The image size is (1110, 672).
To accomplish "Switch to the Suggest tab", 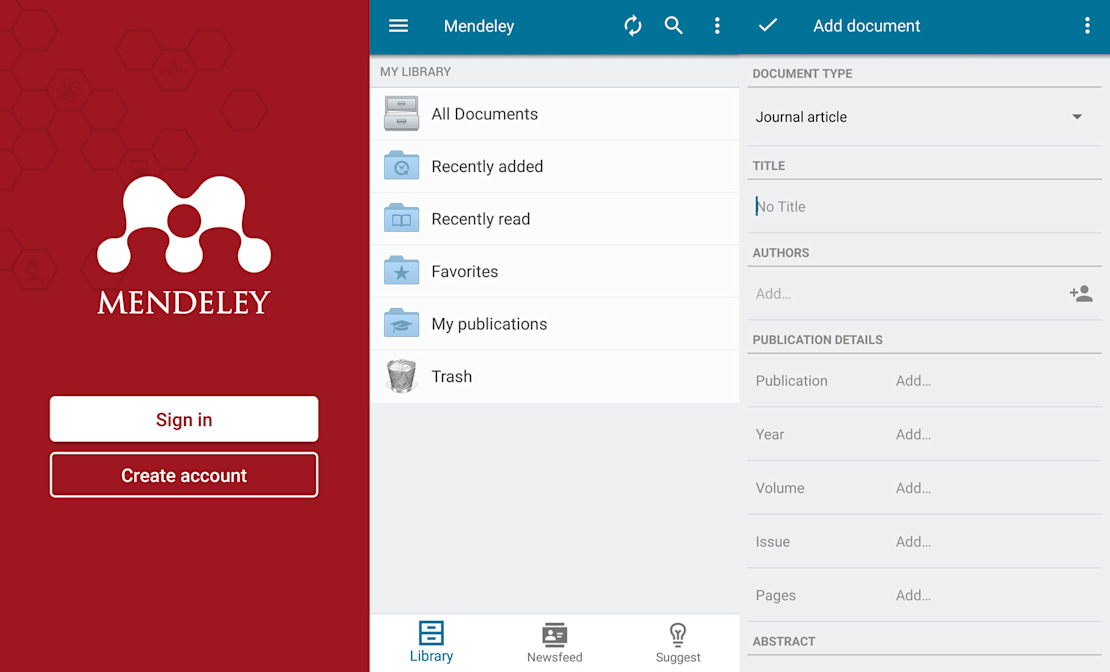I will click(677, 642).
